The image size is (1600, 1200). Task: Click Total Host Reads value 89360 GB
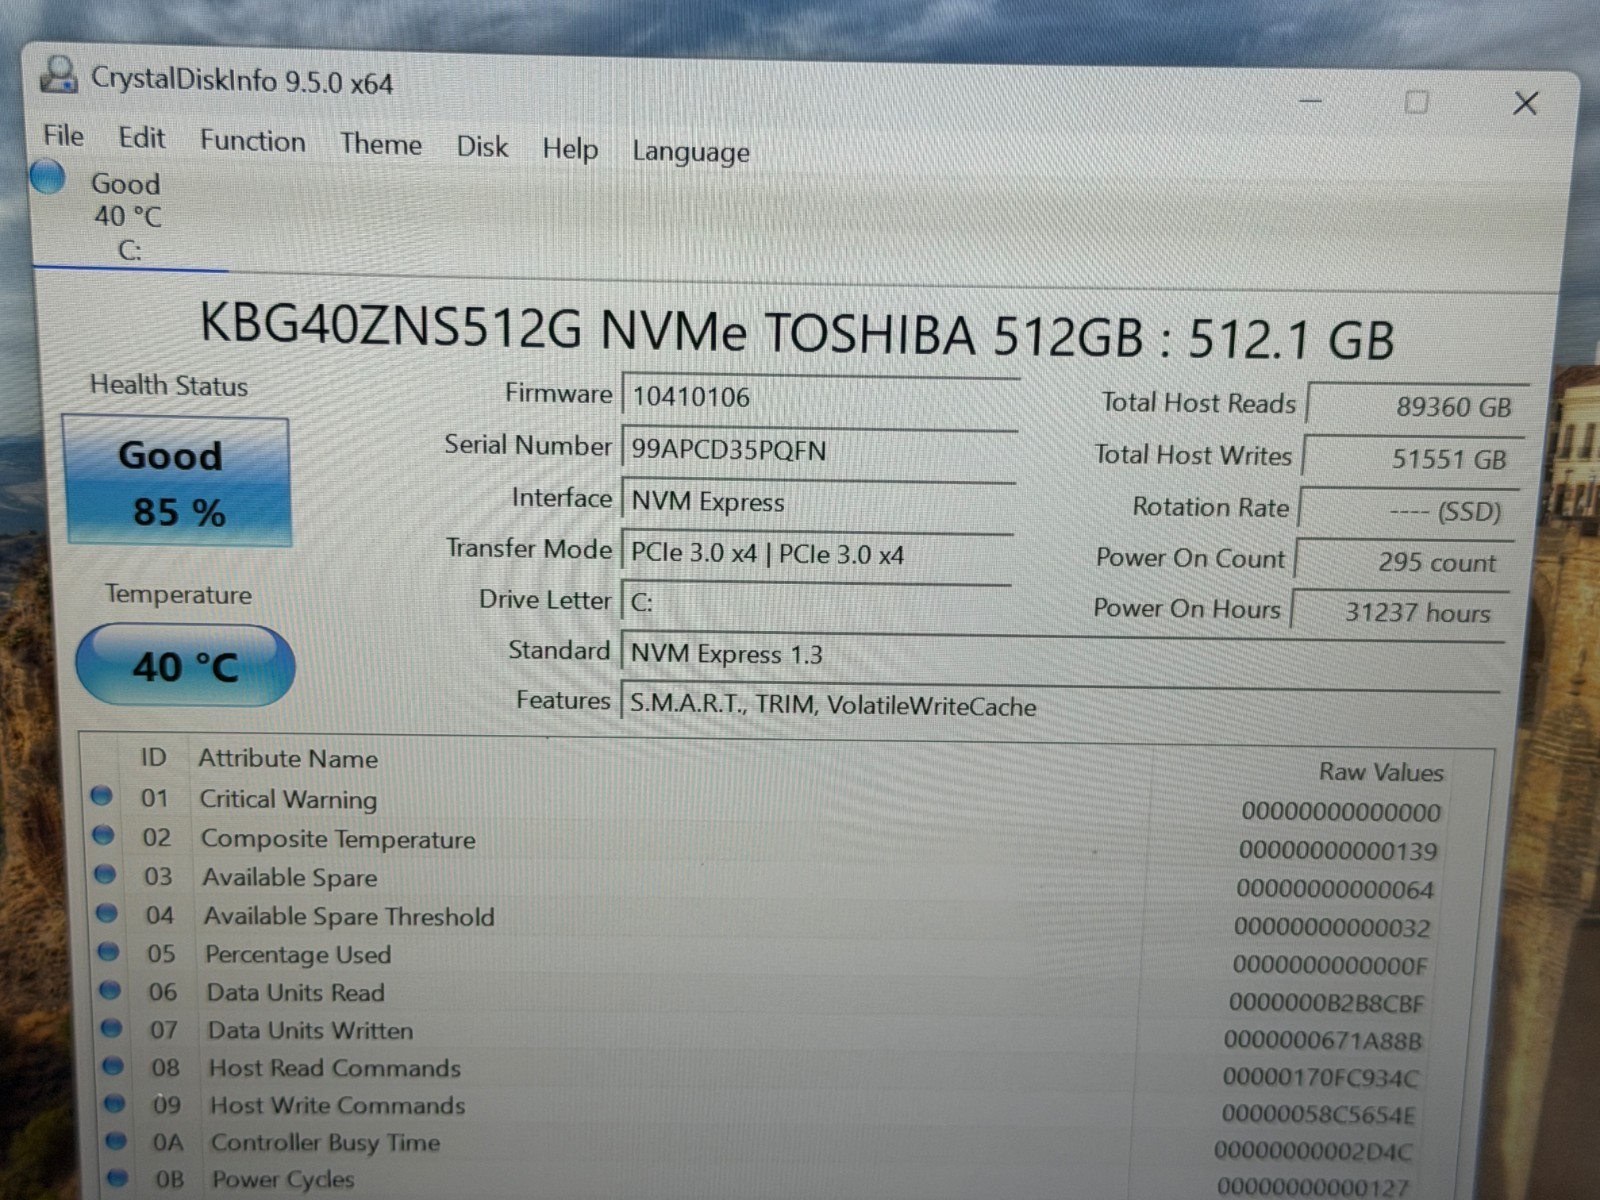1418,406
